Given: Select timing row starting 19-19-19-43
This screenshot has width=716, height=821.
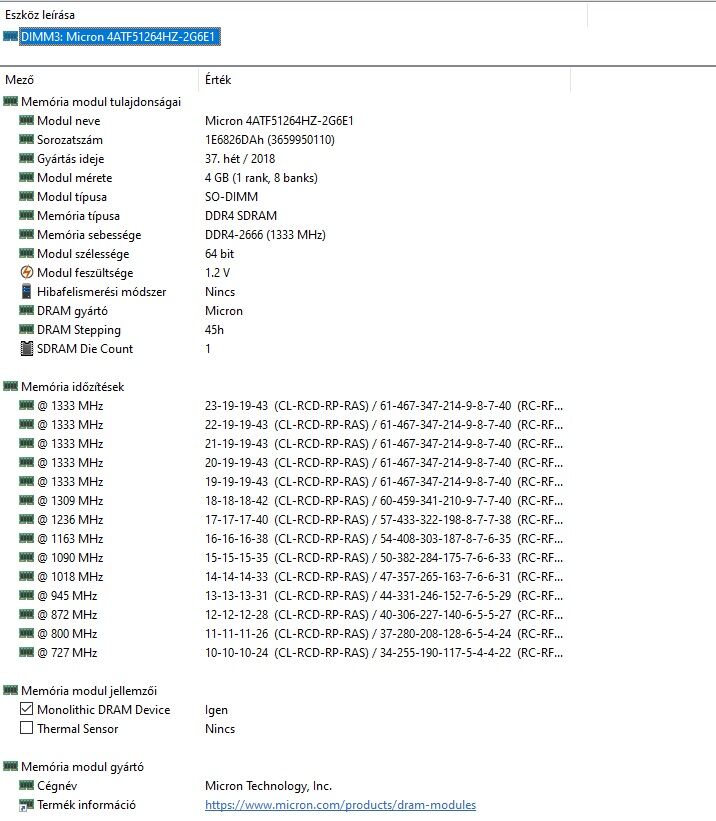Looking at the screenshot, I should (384, 481).
